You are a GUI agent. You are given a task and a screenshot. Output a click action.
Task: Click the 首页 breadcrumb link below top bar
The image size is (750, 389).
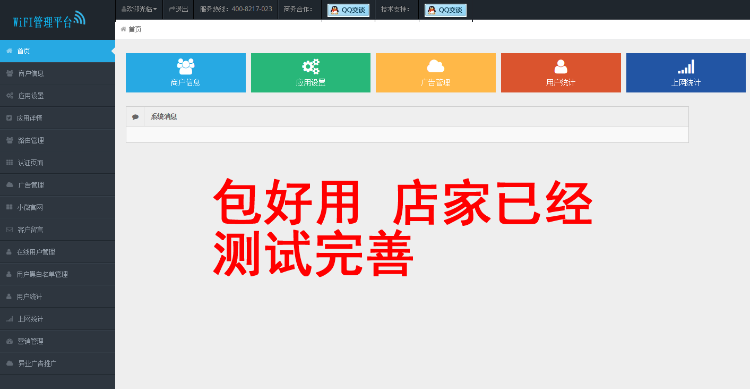click(x=135, y=30)
